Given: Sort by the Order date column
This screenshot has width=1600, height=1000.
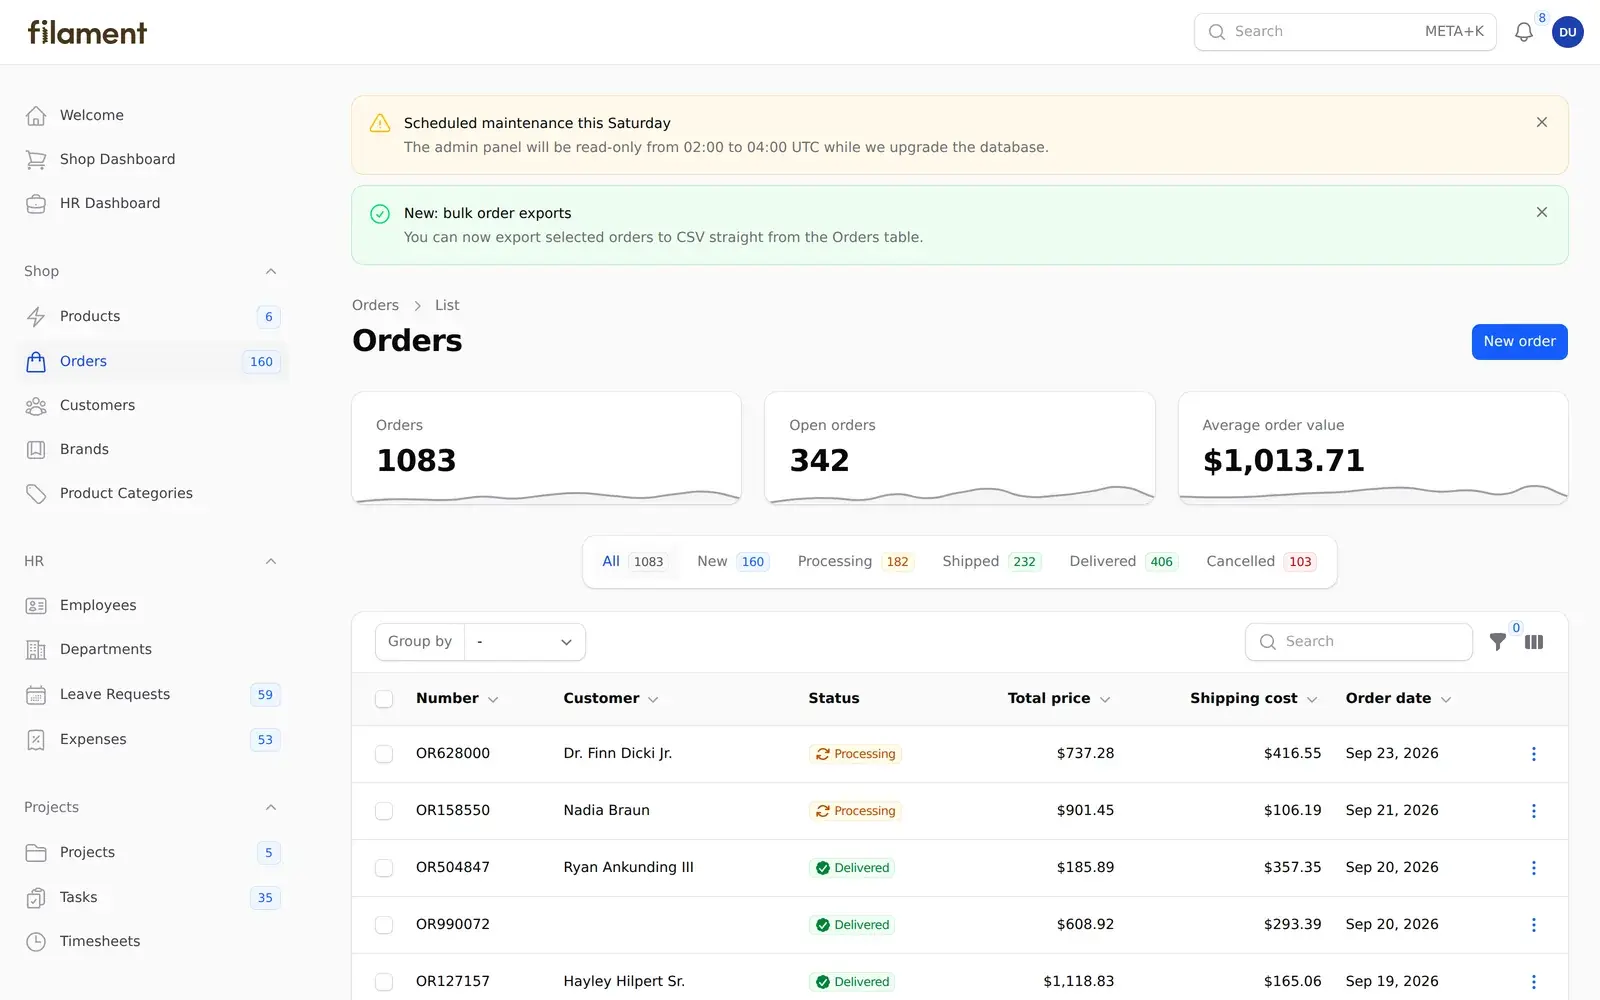Looking at the screenshot, I should coord(1398,699).
